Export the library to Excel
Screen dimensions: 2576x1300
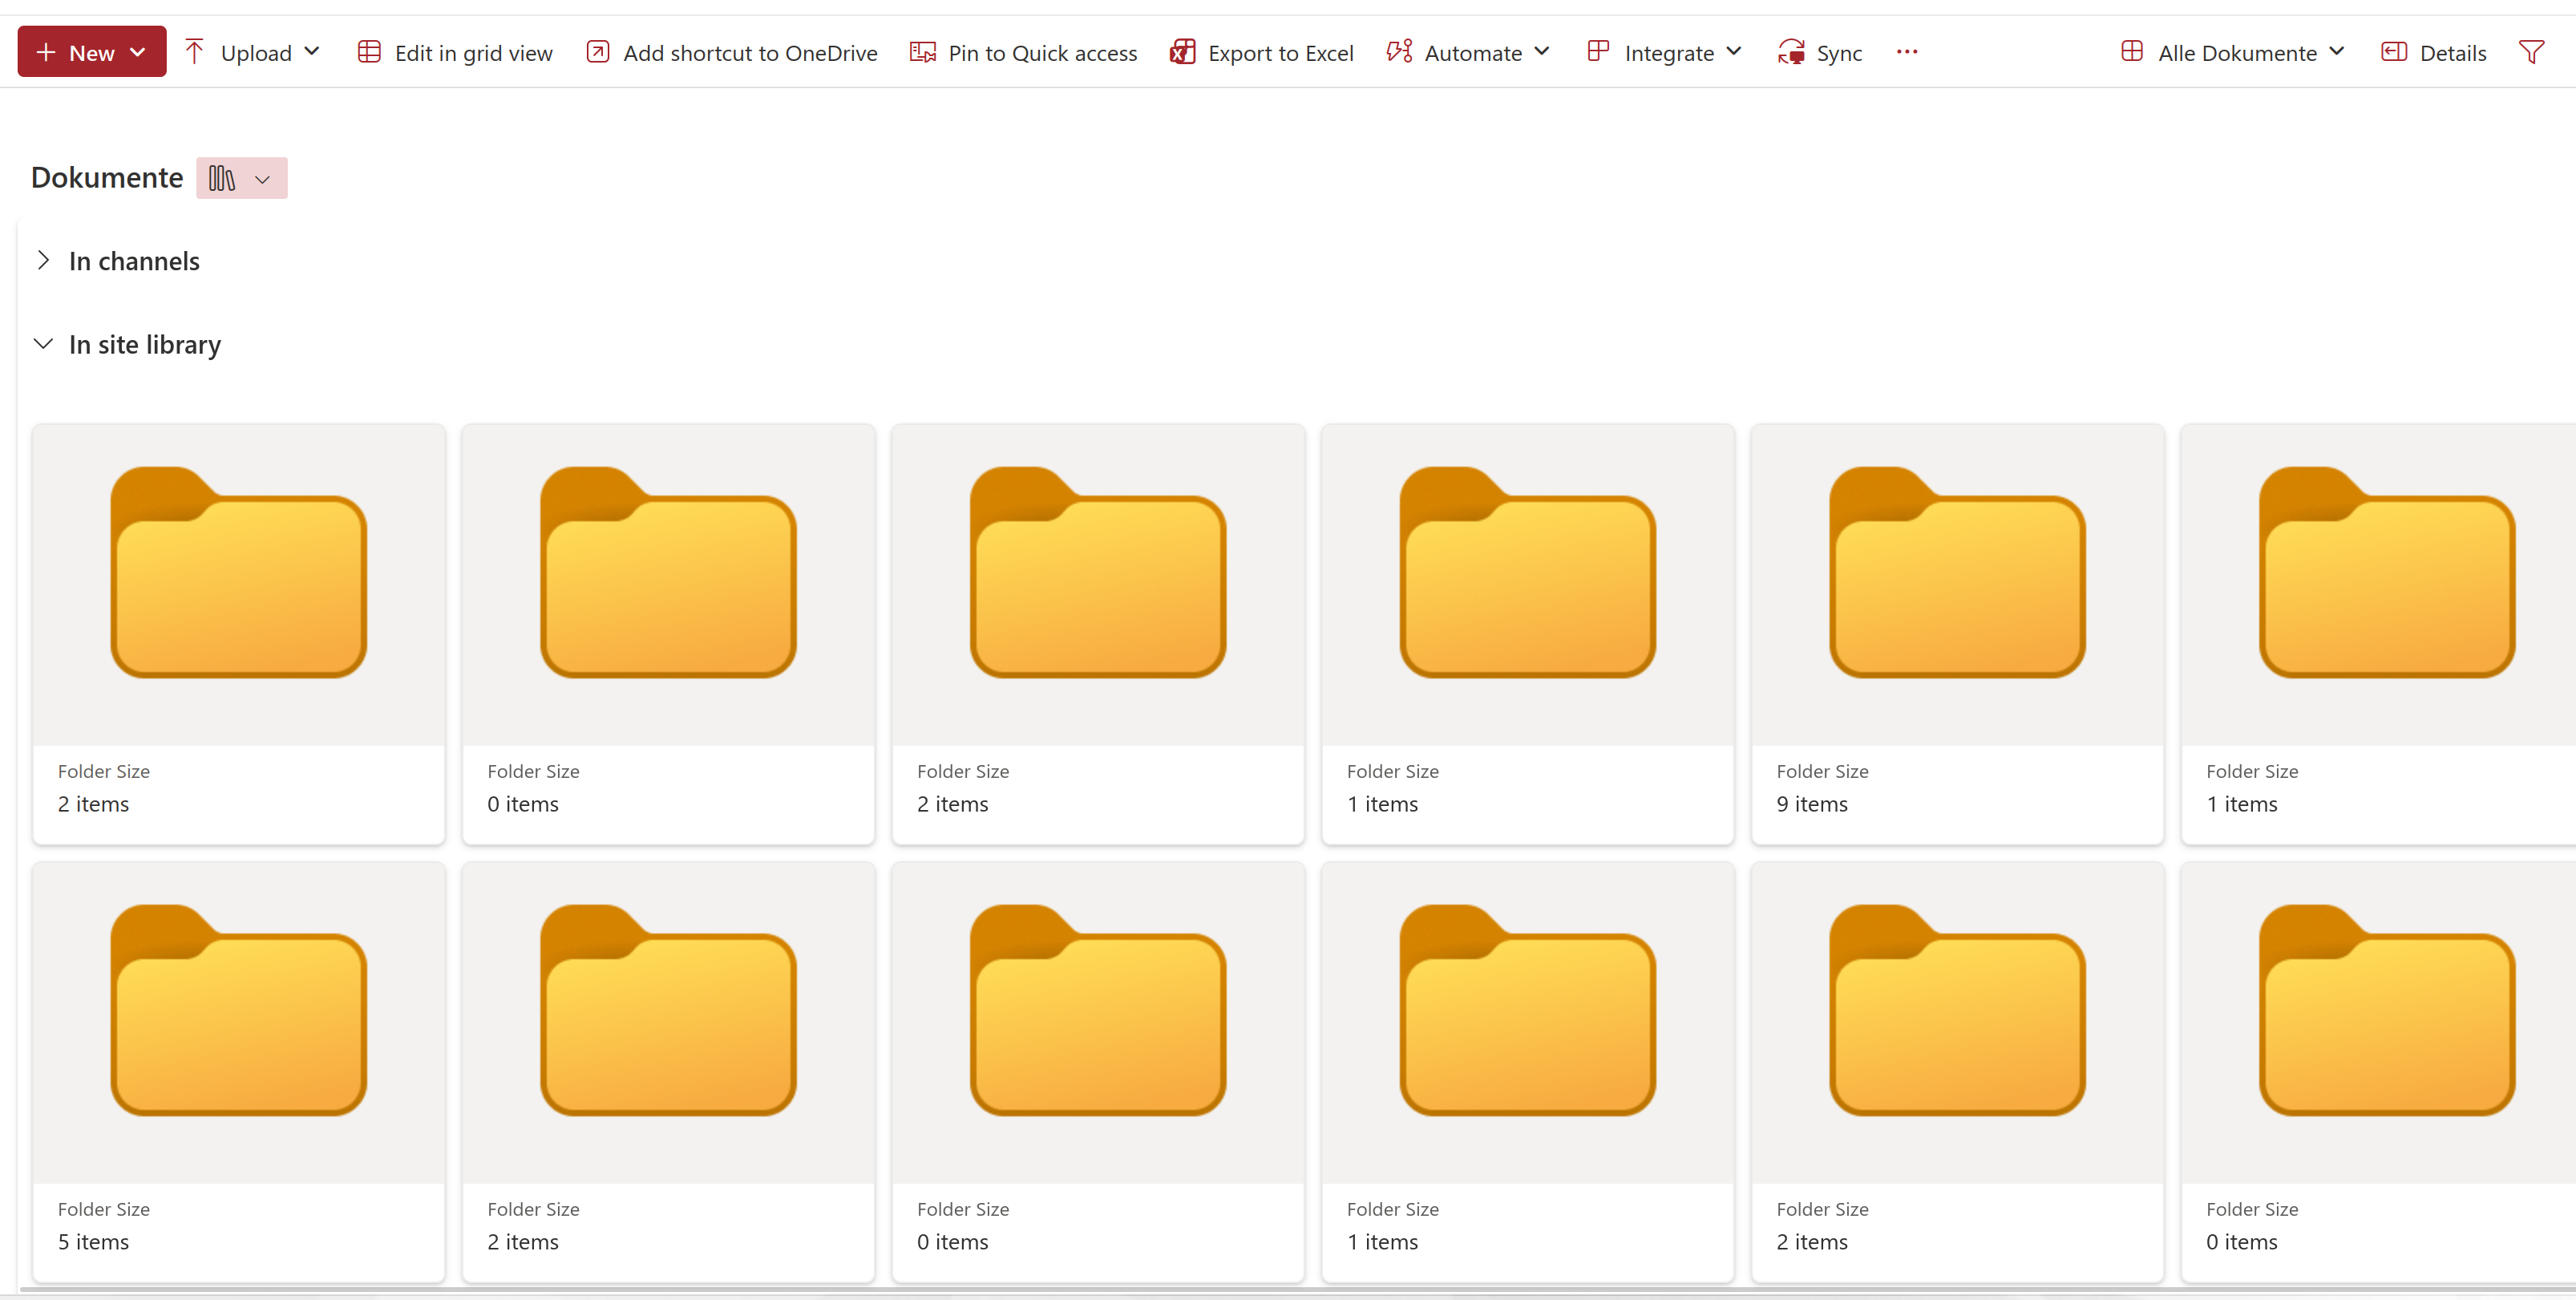1262,52
